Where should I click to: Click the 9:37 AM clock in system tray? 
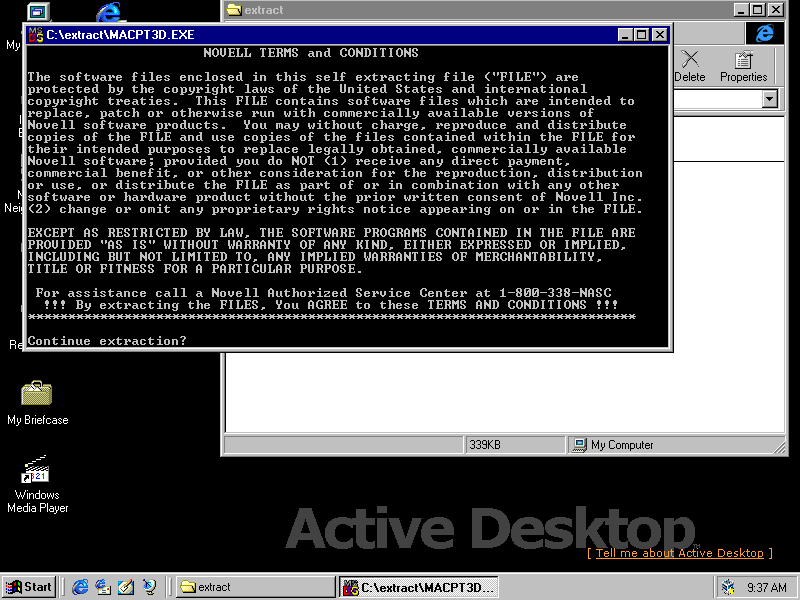[767, 587]
